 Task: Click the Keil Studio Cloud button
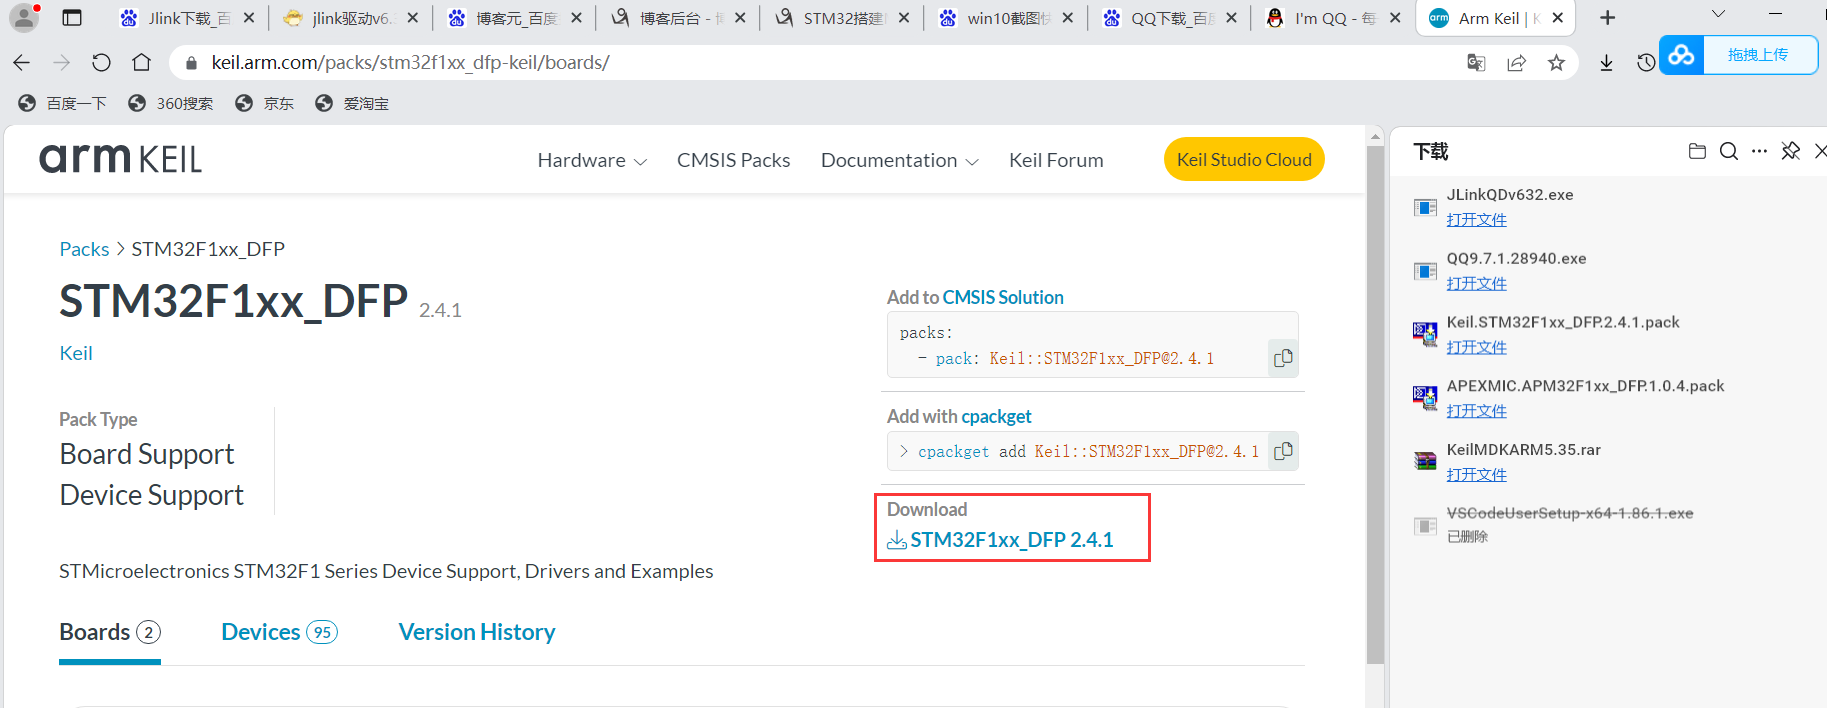1244,160
